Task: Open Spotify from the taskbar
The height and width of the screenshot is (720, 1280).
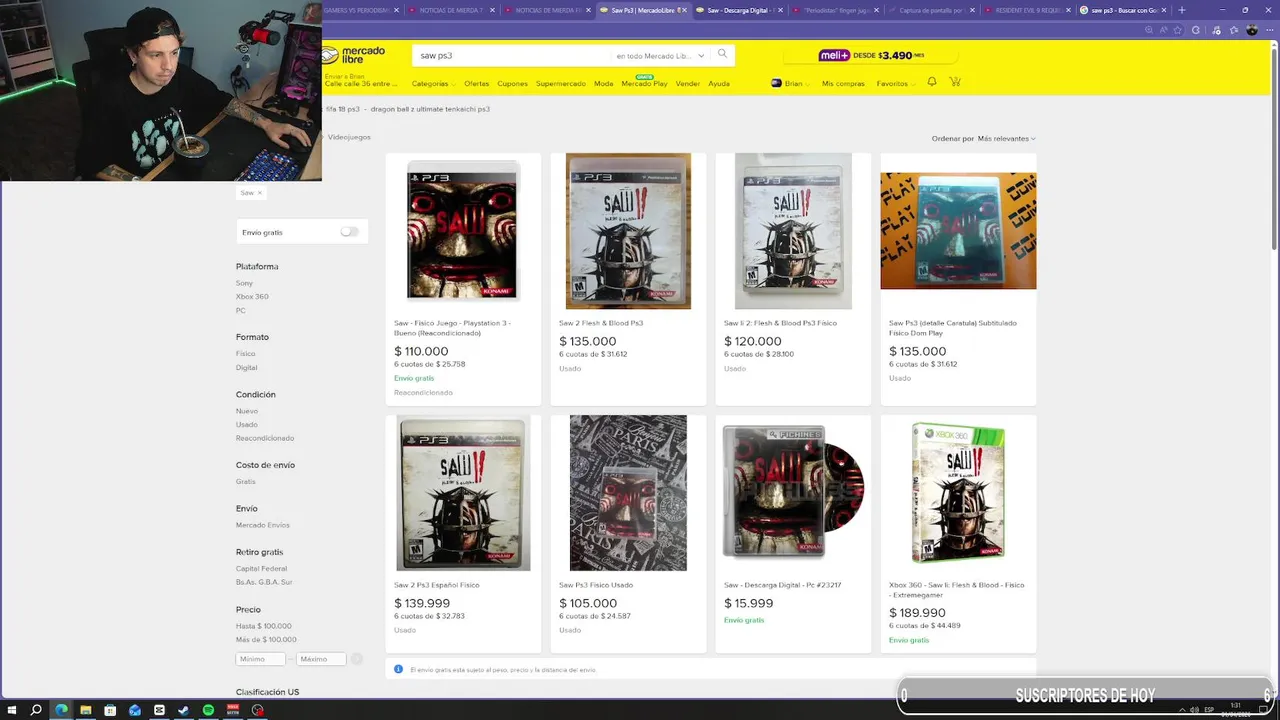Action: pos(208,710)
